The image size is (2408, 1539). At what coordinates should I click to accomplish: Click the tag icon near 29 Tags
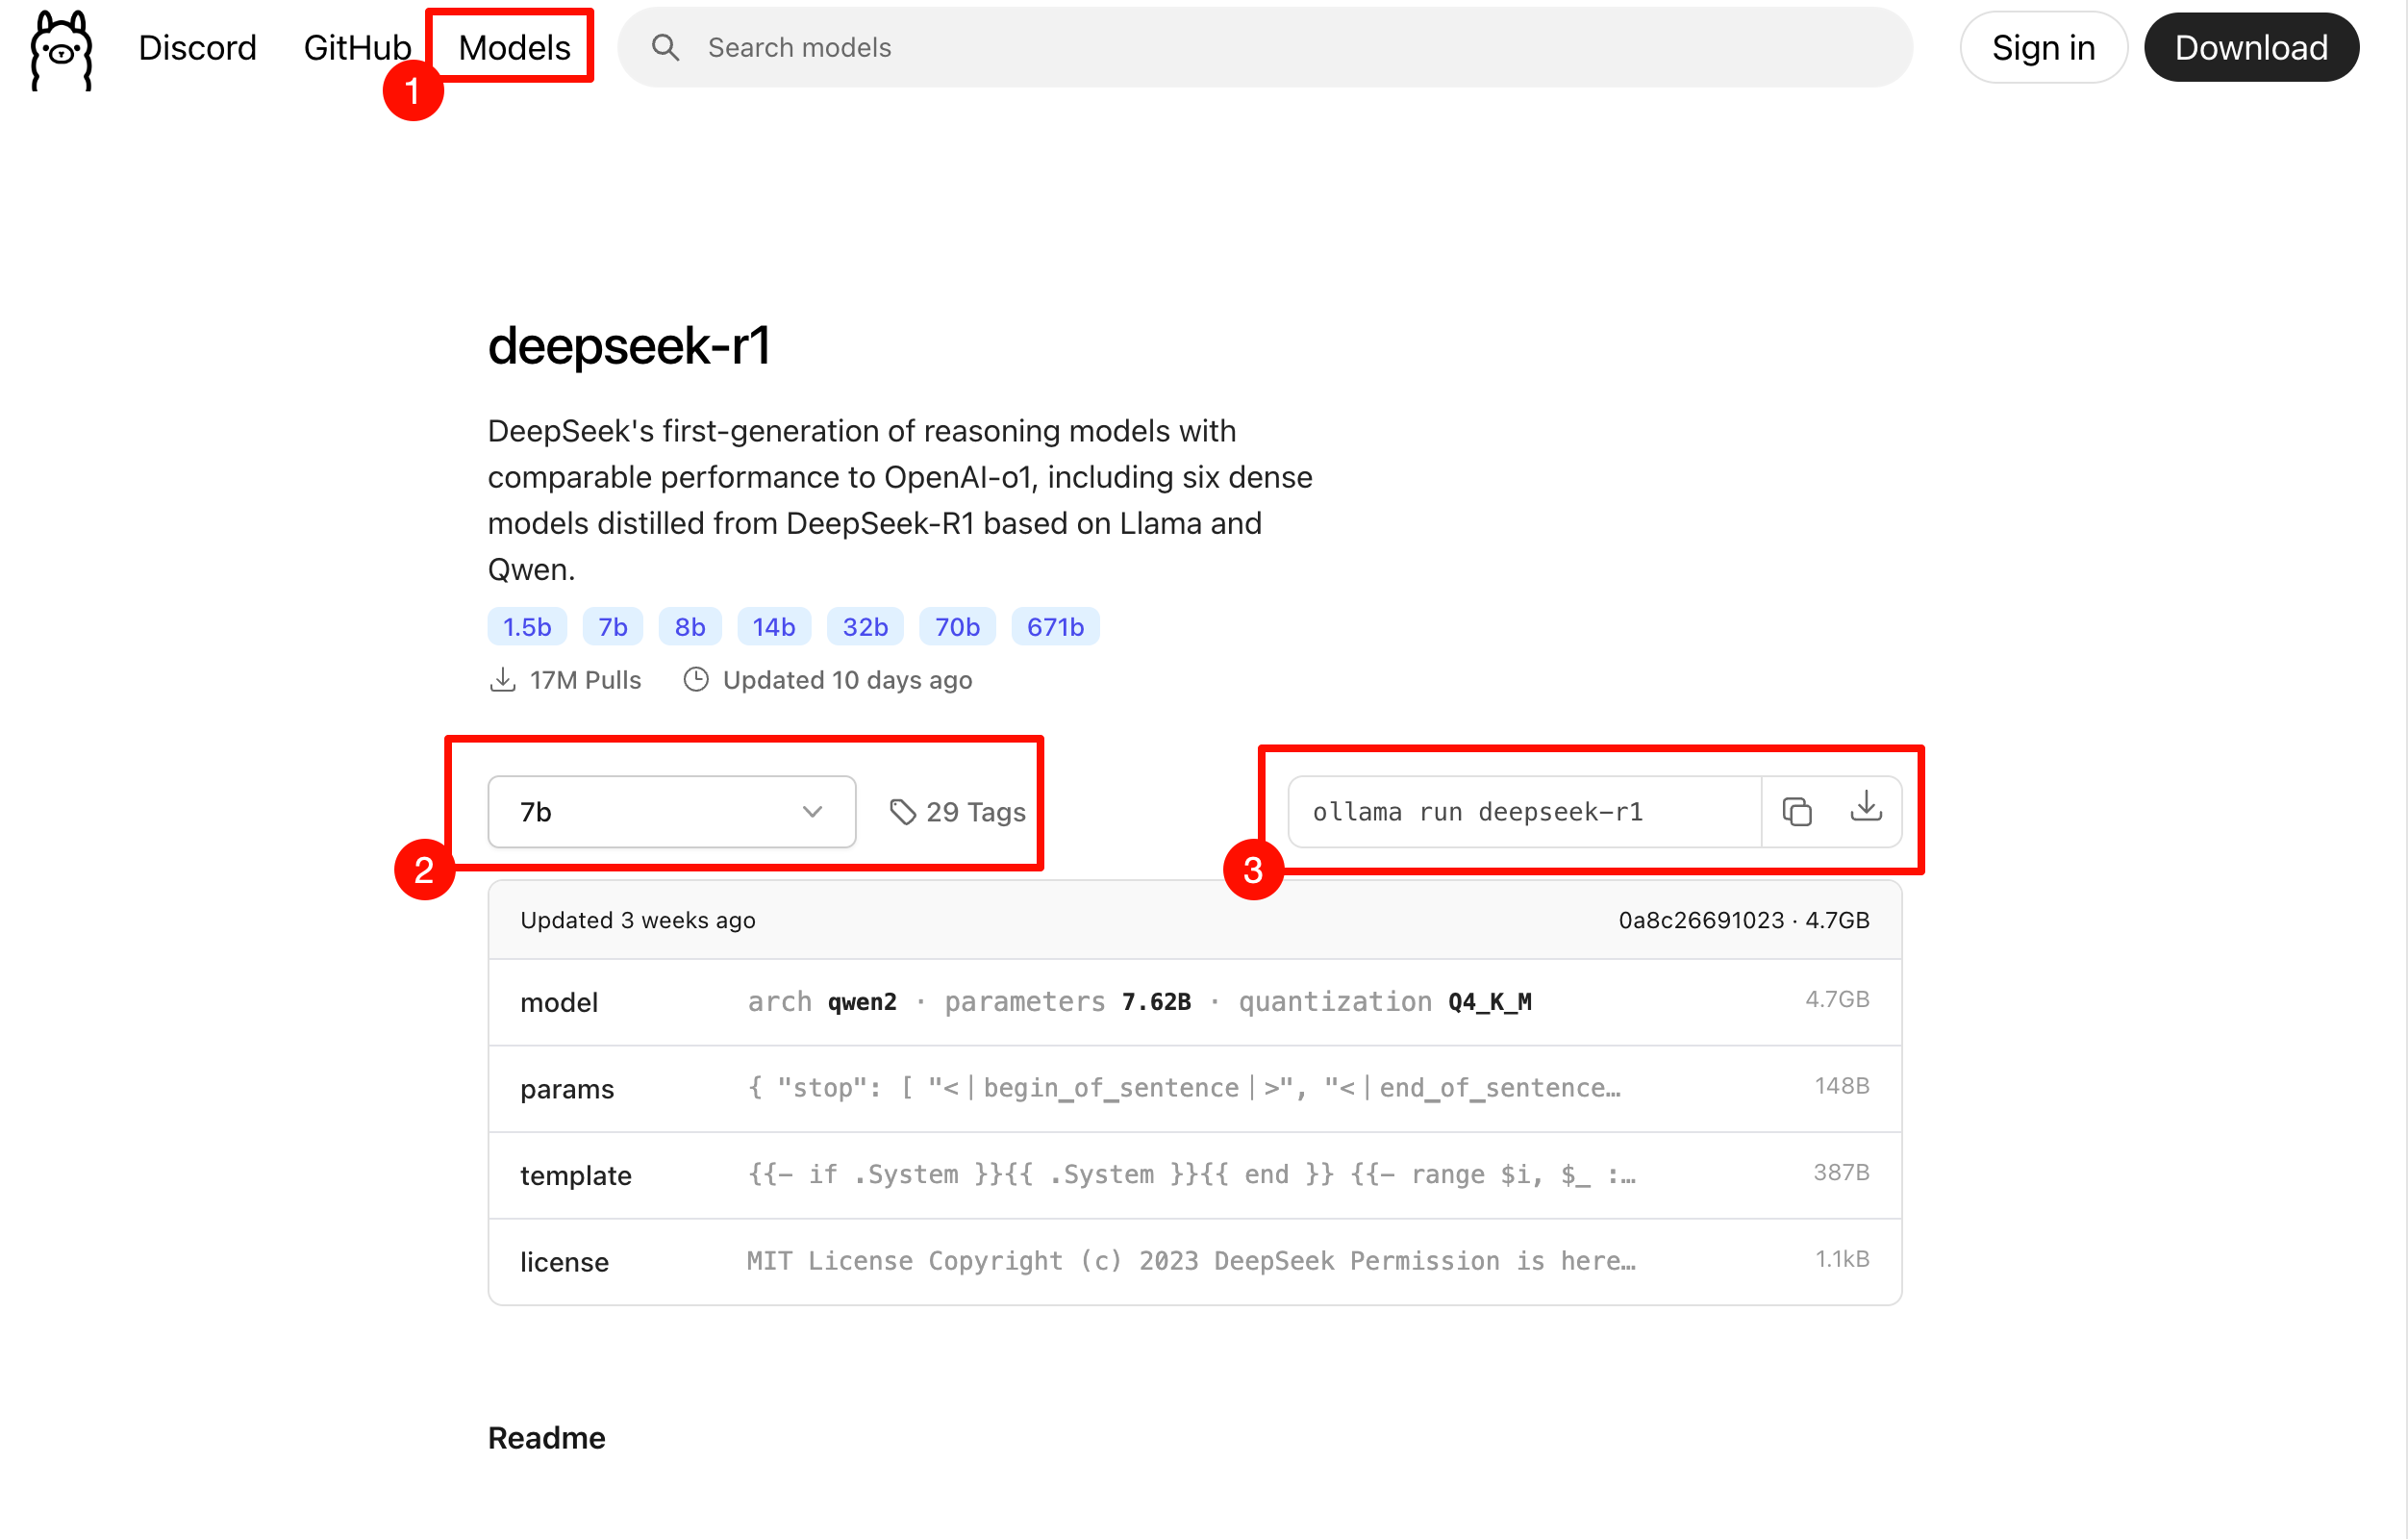coord(902,812)
